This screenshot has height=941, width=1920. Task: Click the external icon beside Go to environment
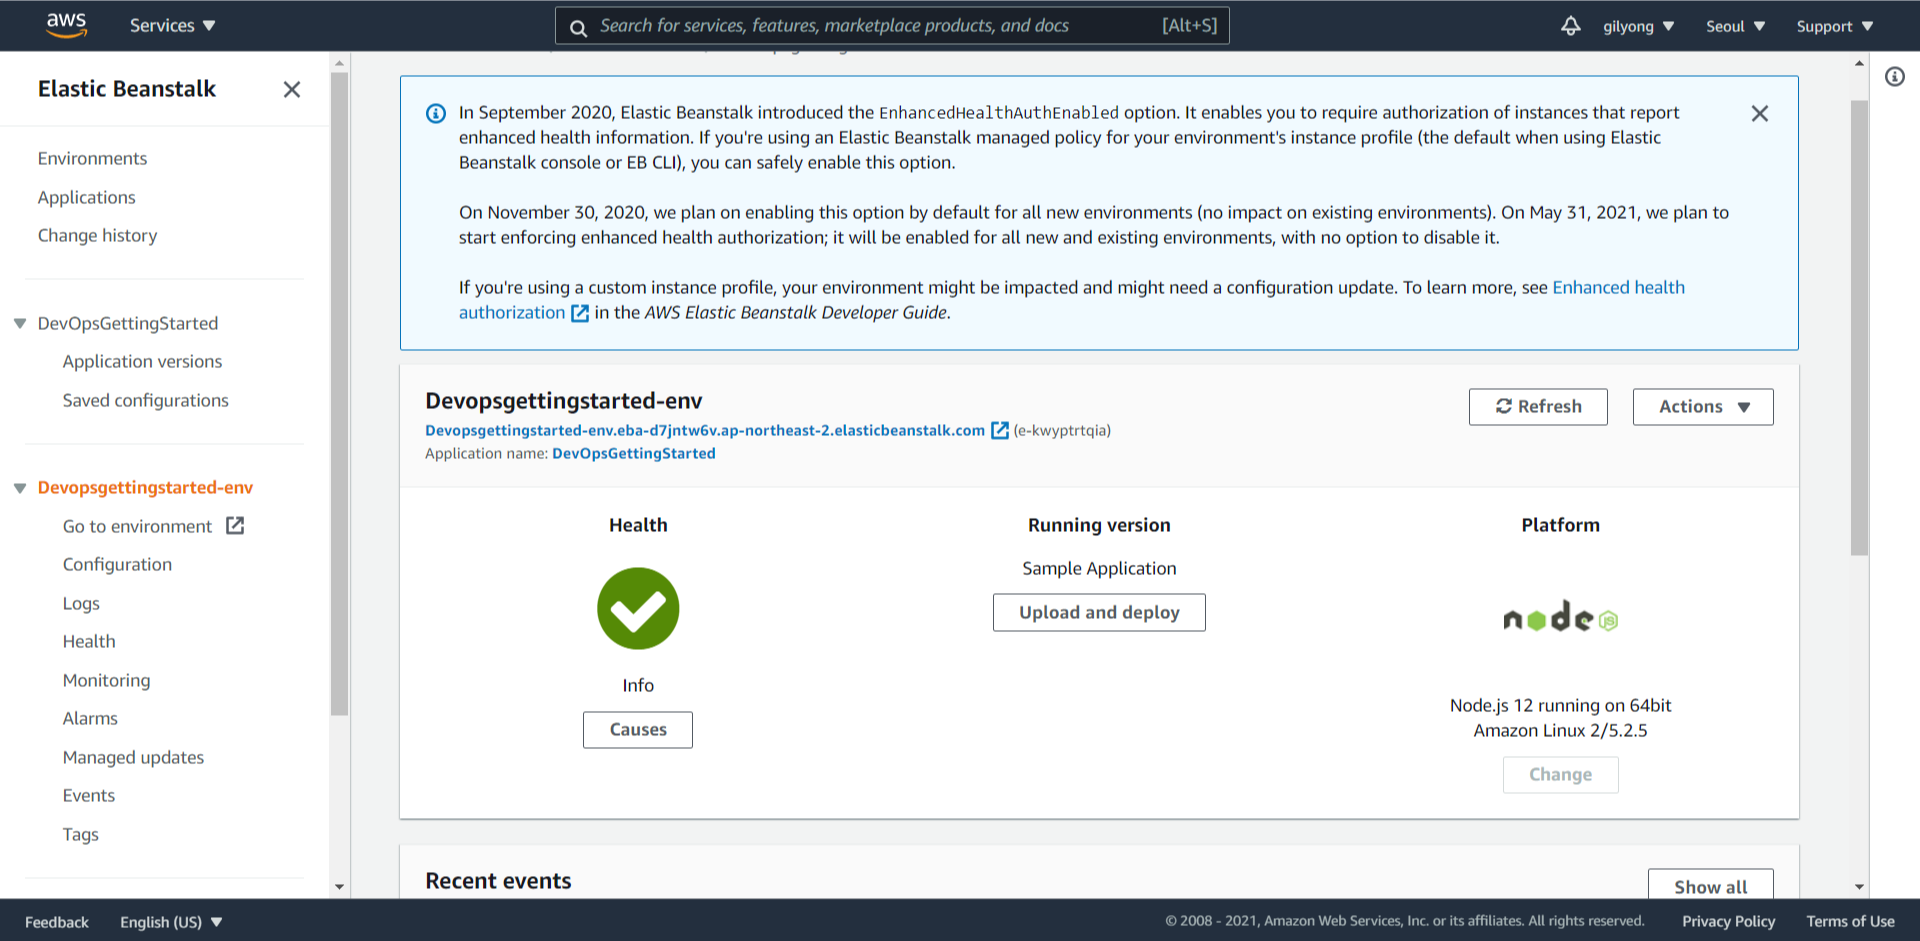[x=235, y=525]
